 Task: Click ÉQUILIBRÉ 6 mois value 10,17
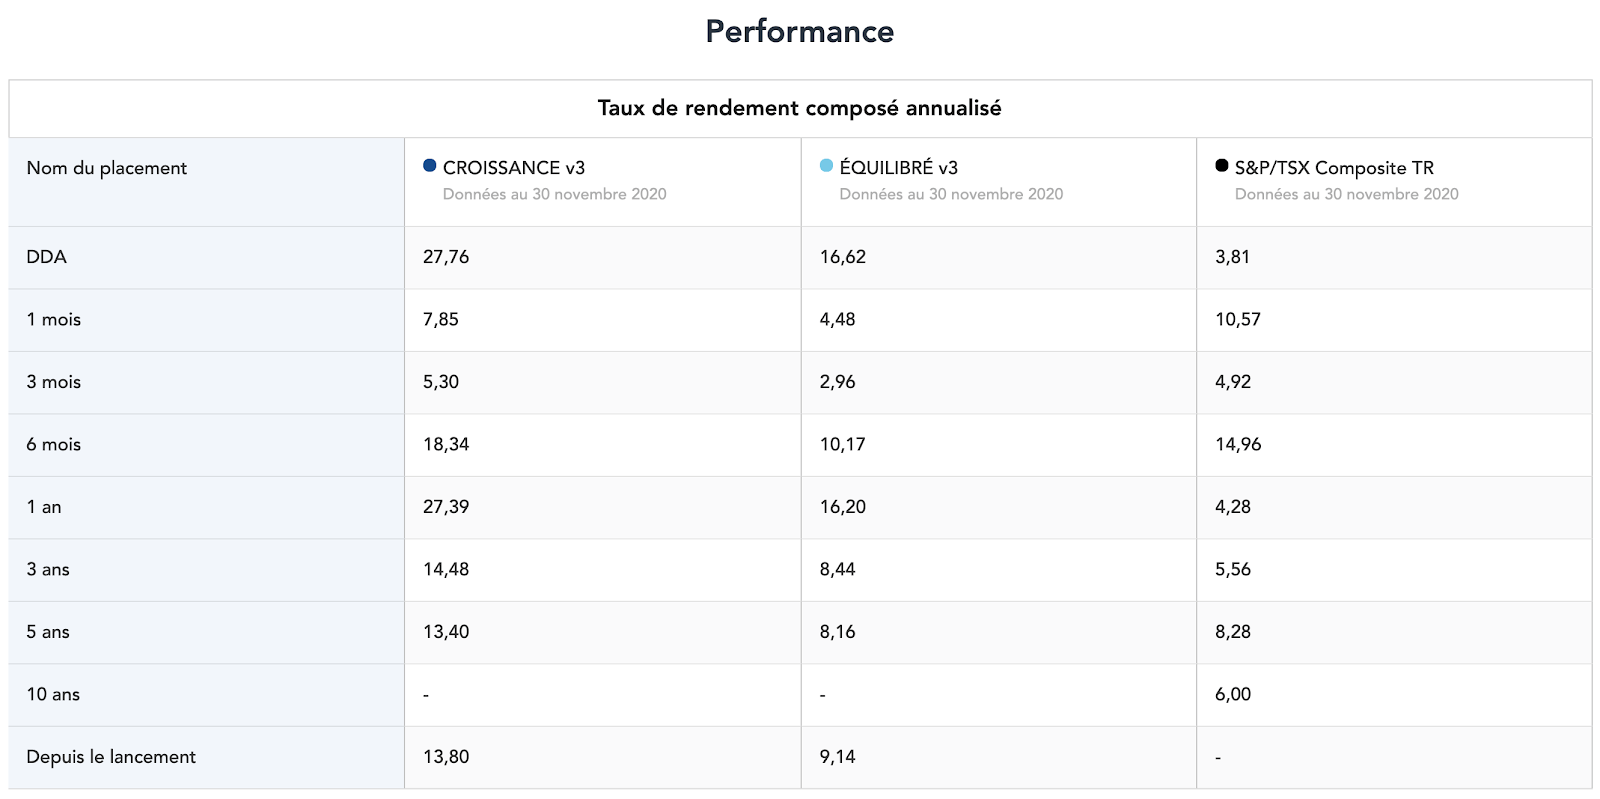coord(843,445)
